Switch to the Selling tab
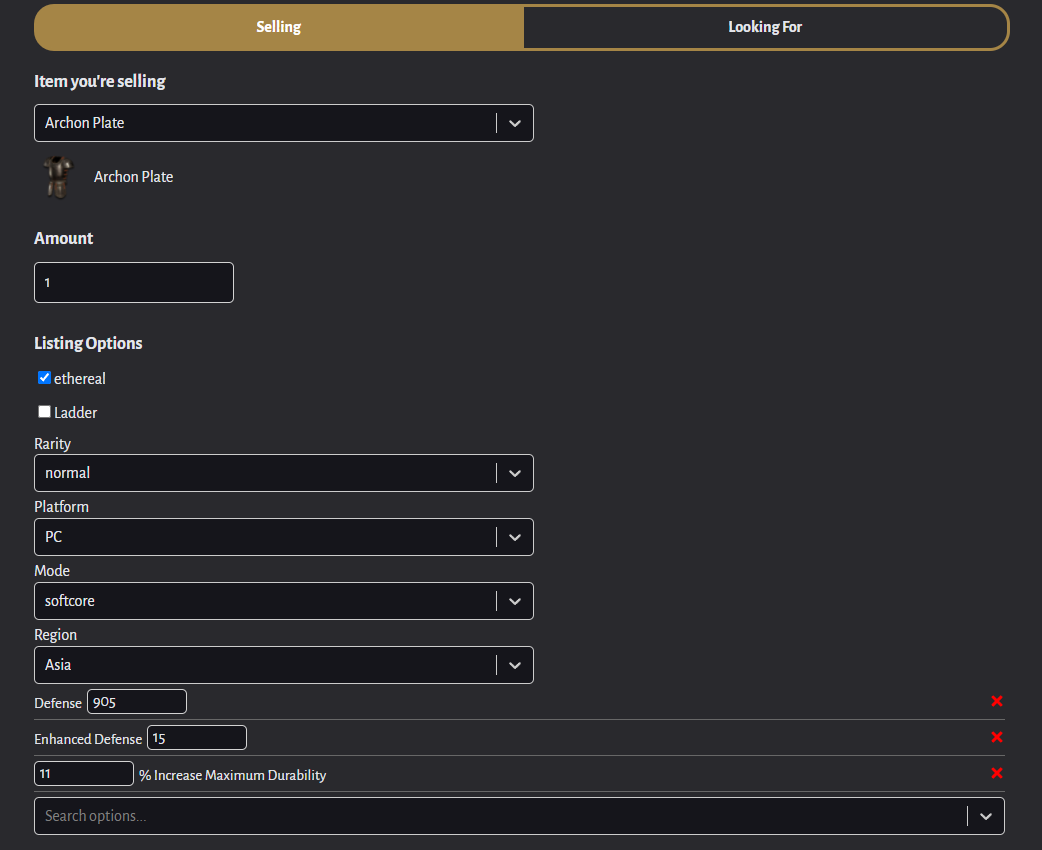The height and width of the screenshot is (850, 1042). (279, 27)
